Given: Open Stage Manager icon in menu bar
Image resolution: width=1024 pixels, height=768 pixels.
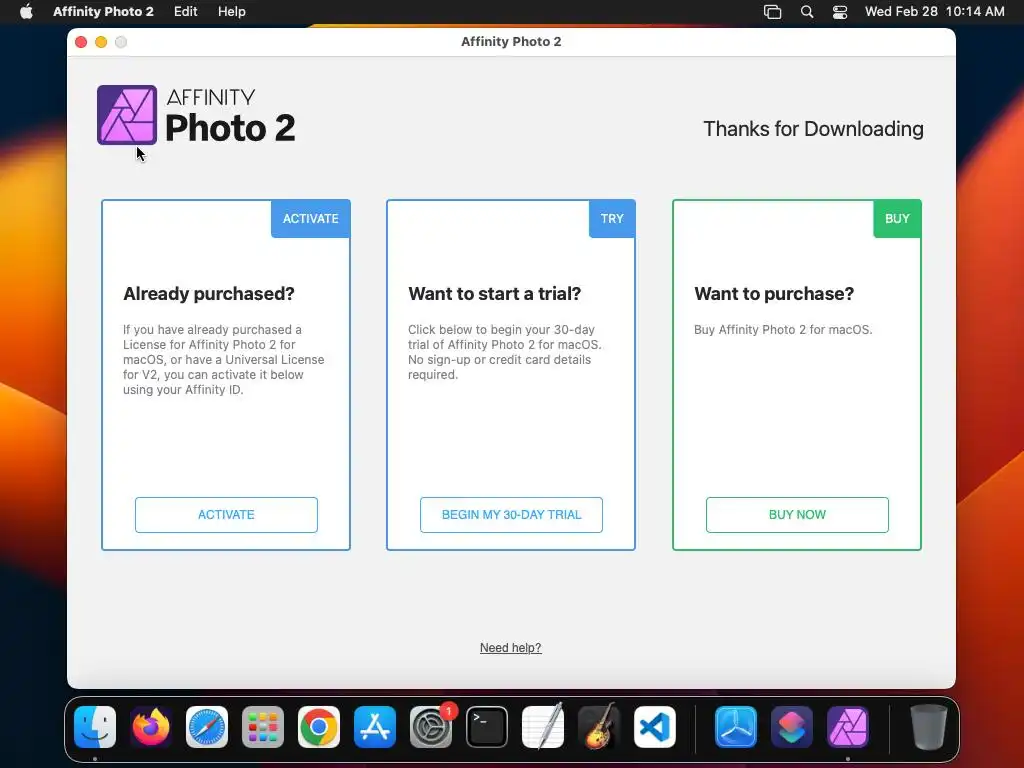Looking at the screenshot, I should pyautogui.click(x=773, y=12).
